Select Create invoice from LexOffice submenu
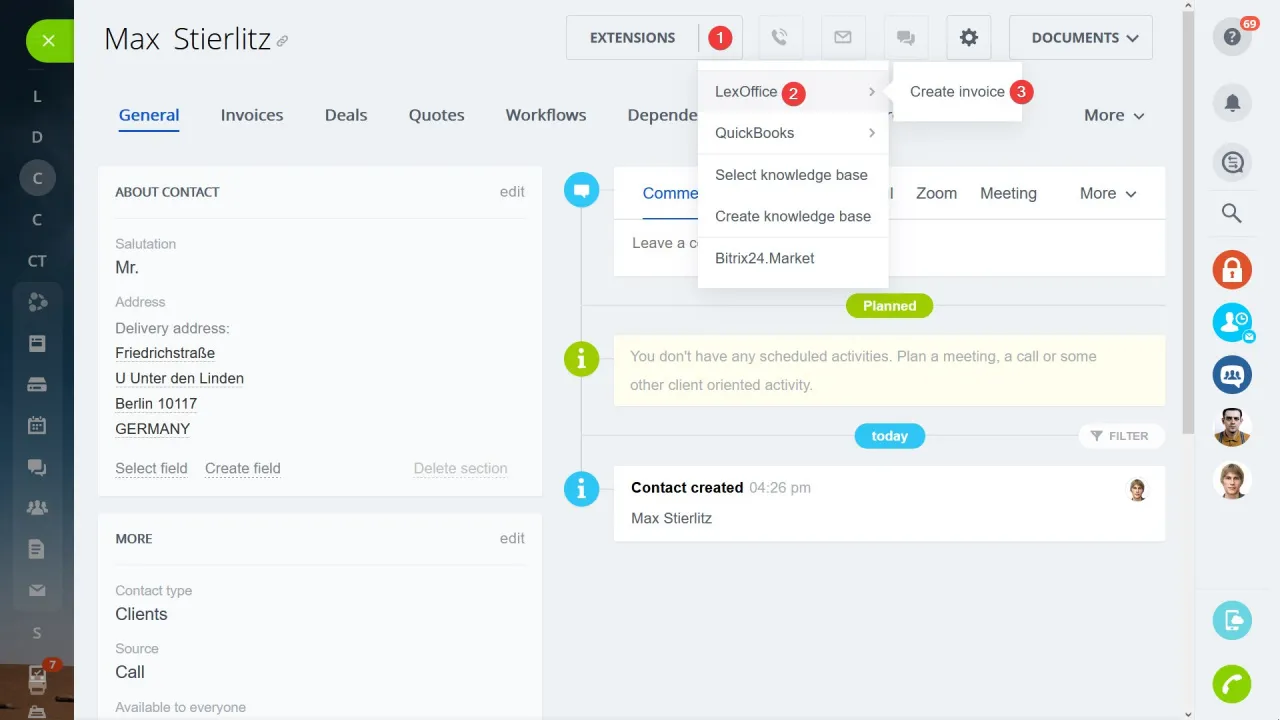The height and width of the screenshot is (720, 1280). 957,92
